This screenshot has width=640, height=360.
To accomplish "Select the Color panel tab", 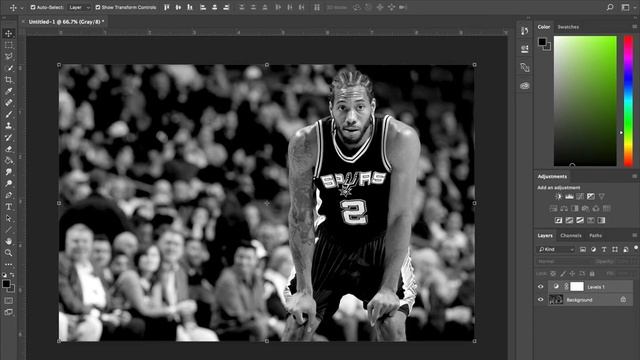I will pyautogui.click(x=544, y=27).
